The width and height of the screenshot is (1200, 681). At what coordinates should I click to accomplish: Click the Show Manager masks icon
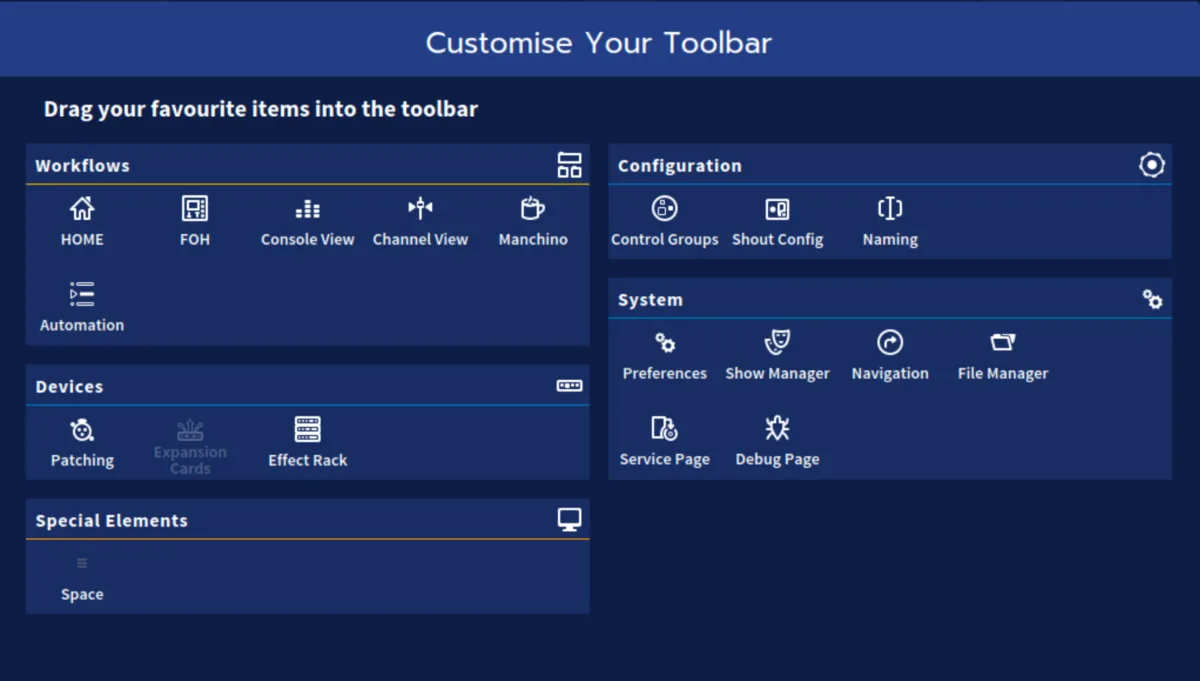777,343
